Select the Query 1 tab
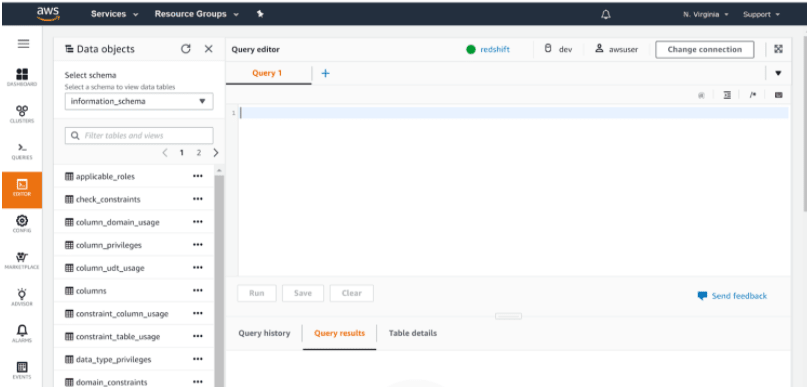This screenshot has width=807, height=387. [x=268, y=73]
